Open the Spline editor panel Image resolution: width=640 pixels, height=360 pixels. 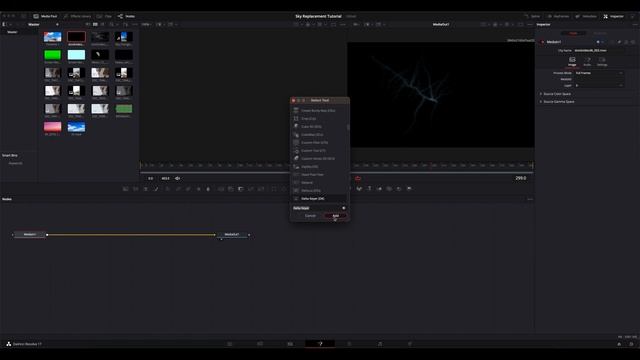(x=532, y=16)
